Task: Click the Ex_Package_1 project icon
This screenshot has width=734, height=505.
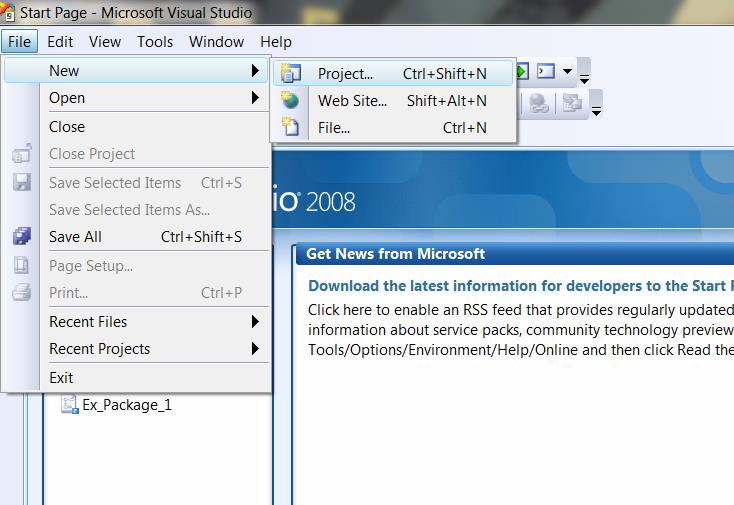Action: (x=69, y=405)
